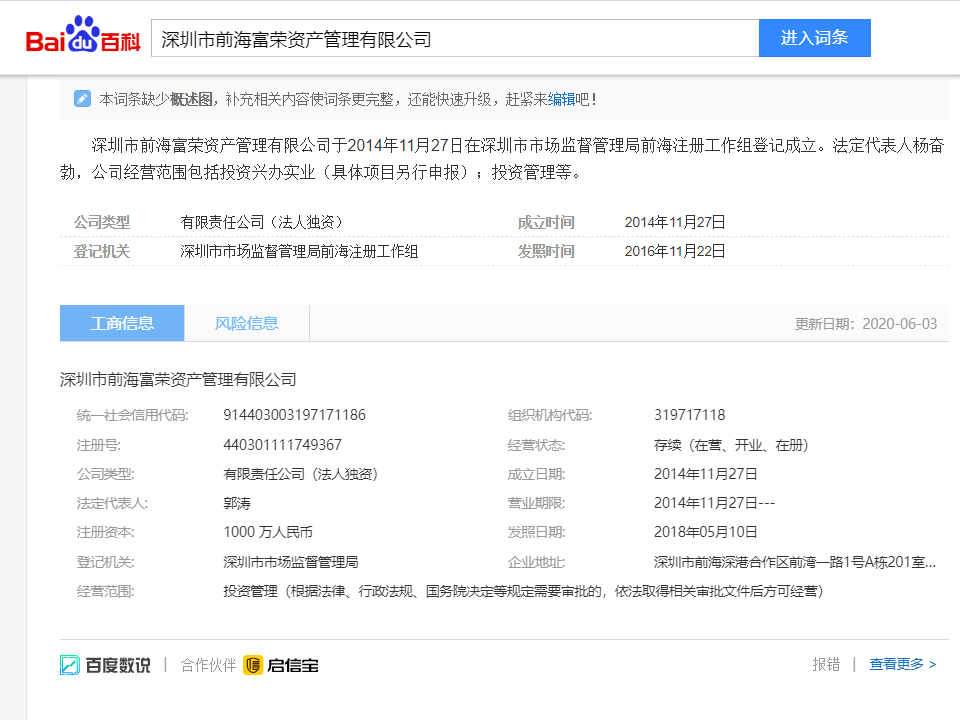This screenshot has height=720, width=960.
Task: Click legal representative name 郭涛
Action: tap(236, 503)
